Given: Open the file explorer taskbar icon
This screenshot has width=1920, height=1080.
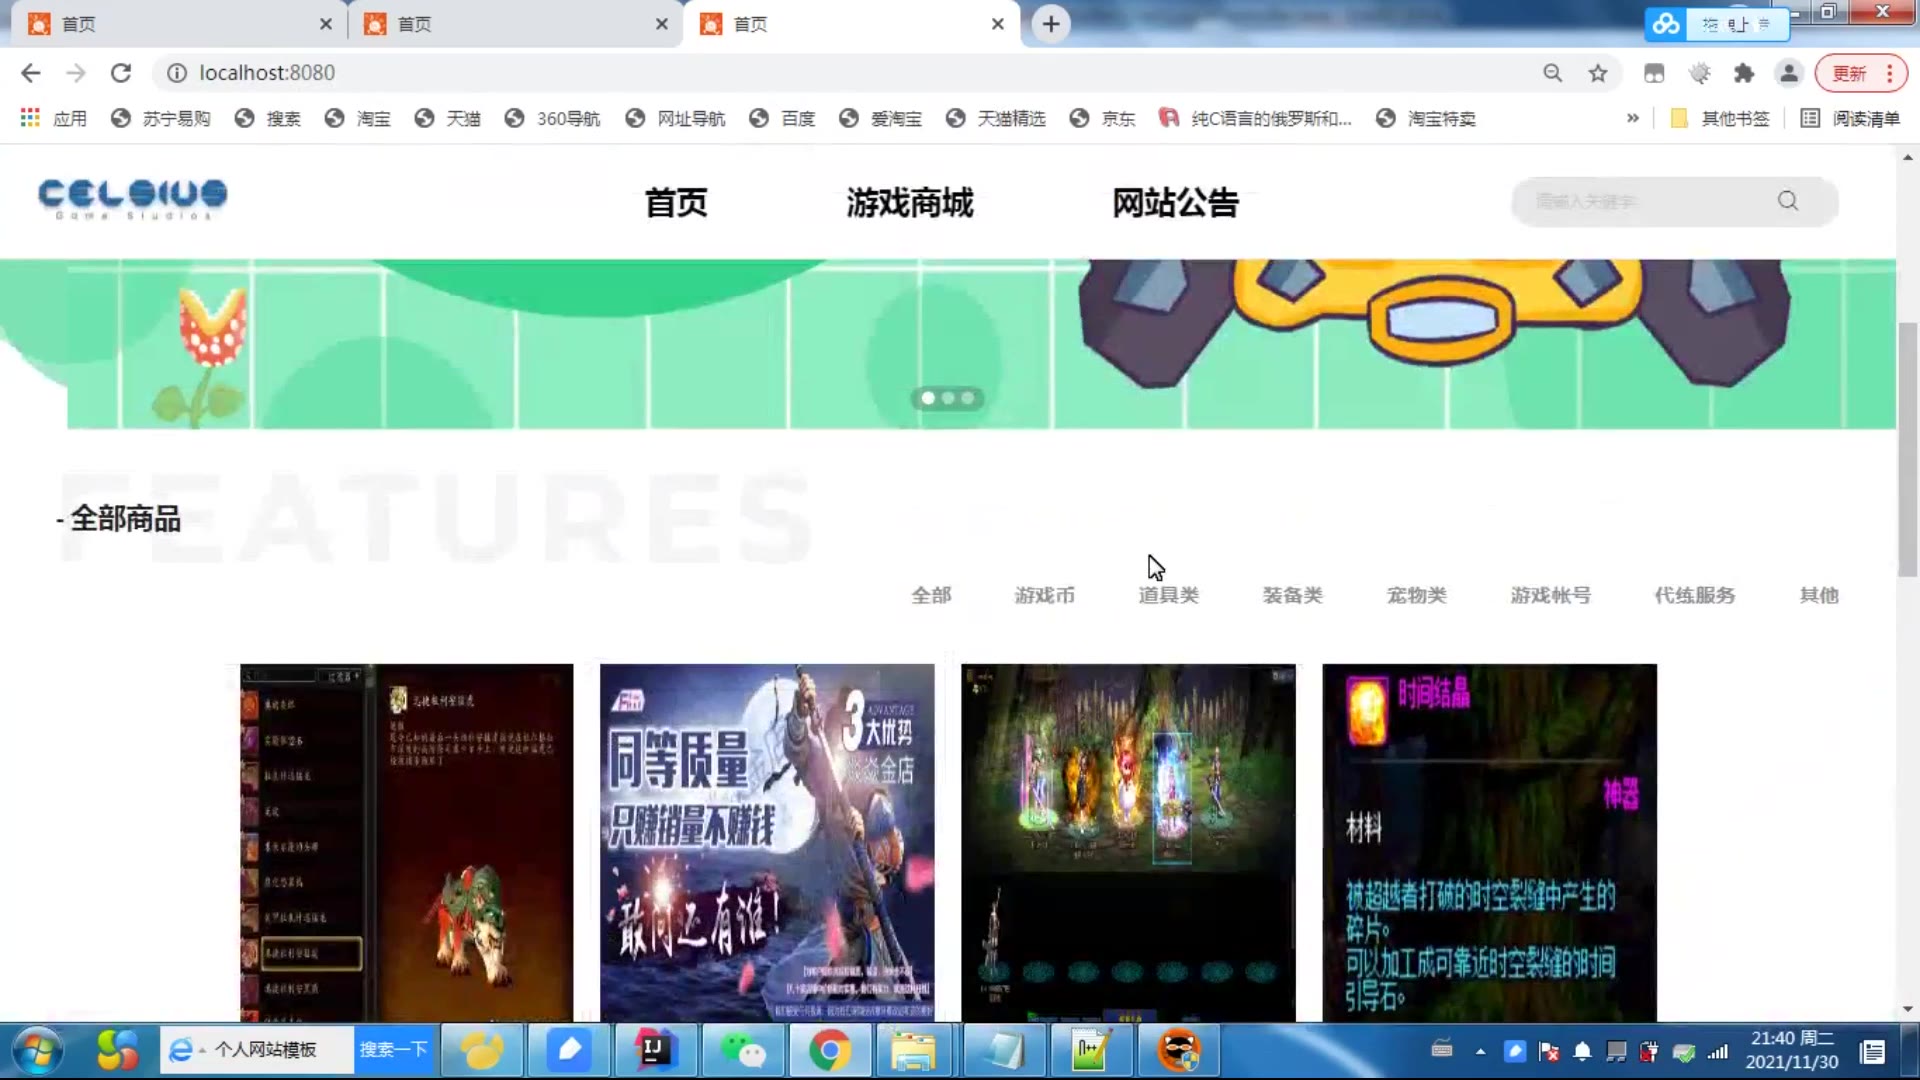Looking at the screenshot, I should point(913,1051).
